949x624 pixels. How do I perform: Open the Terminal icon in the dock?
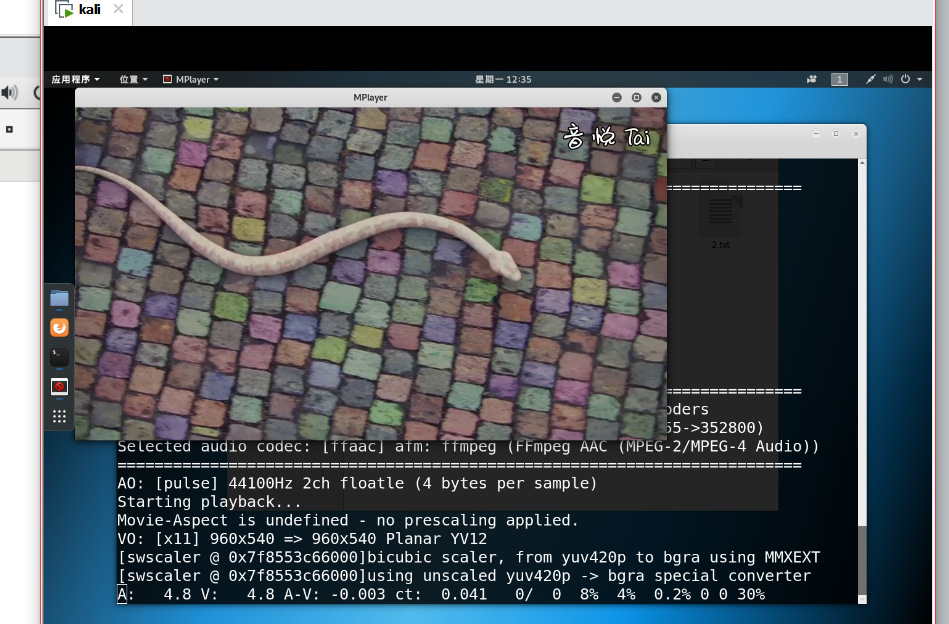(59, 357)
